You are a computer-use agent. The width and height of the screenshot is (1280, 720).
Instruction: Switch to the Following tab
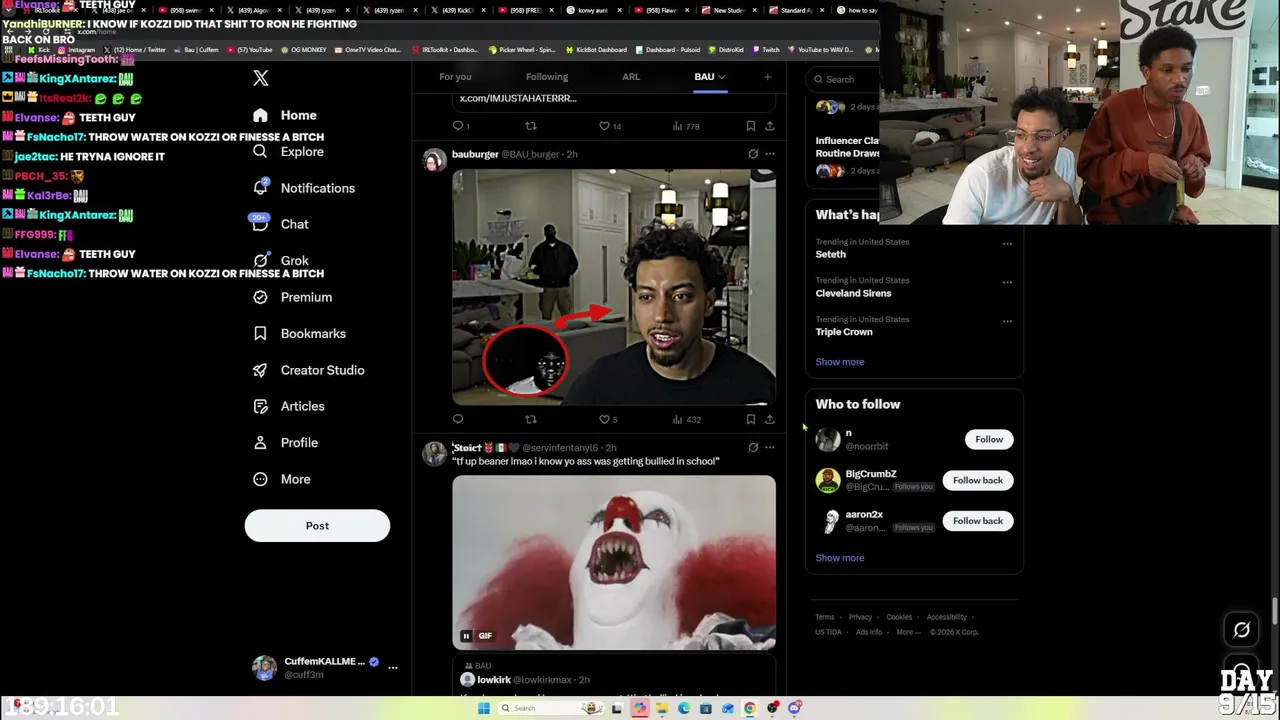click(547, 77)
